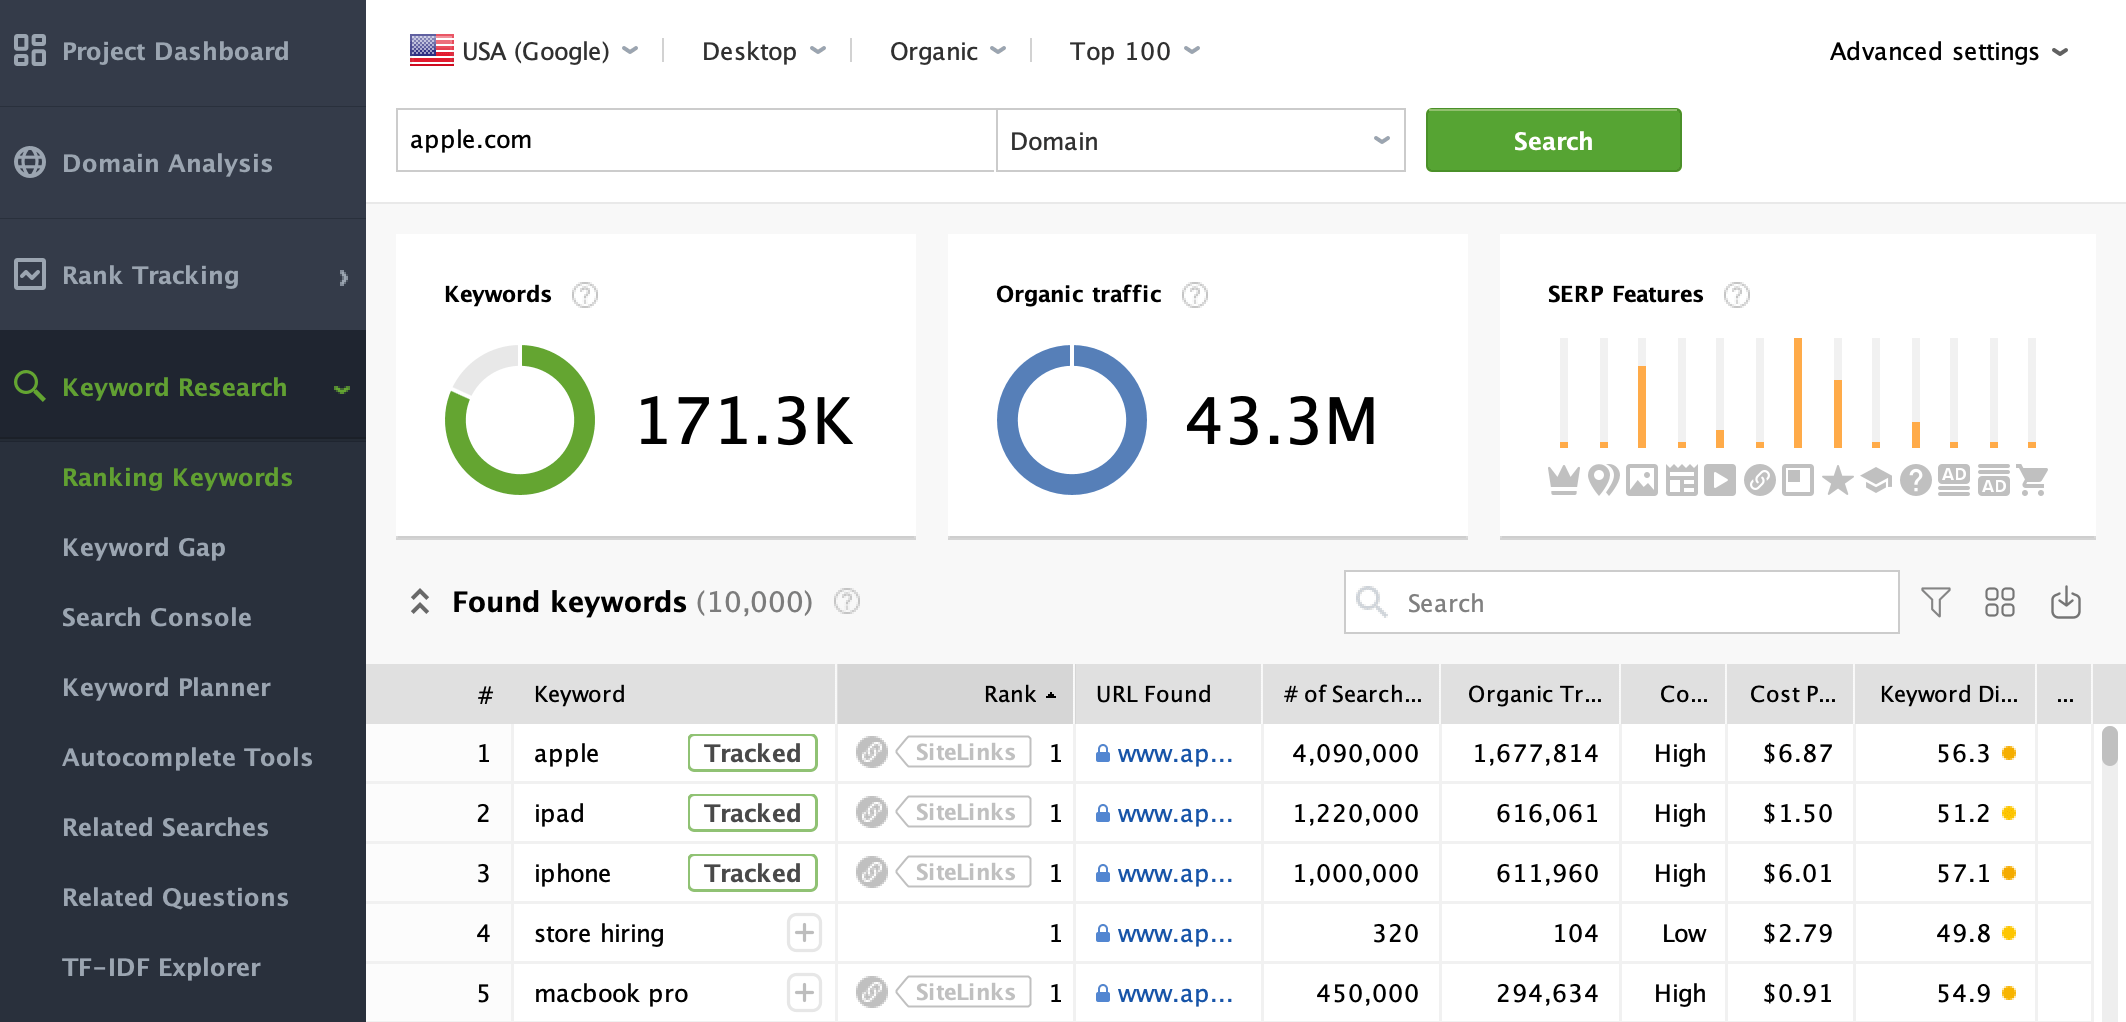Click the news SERP feature icon
2126x1022 pixels.
point(1681,481)
